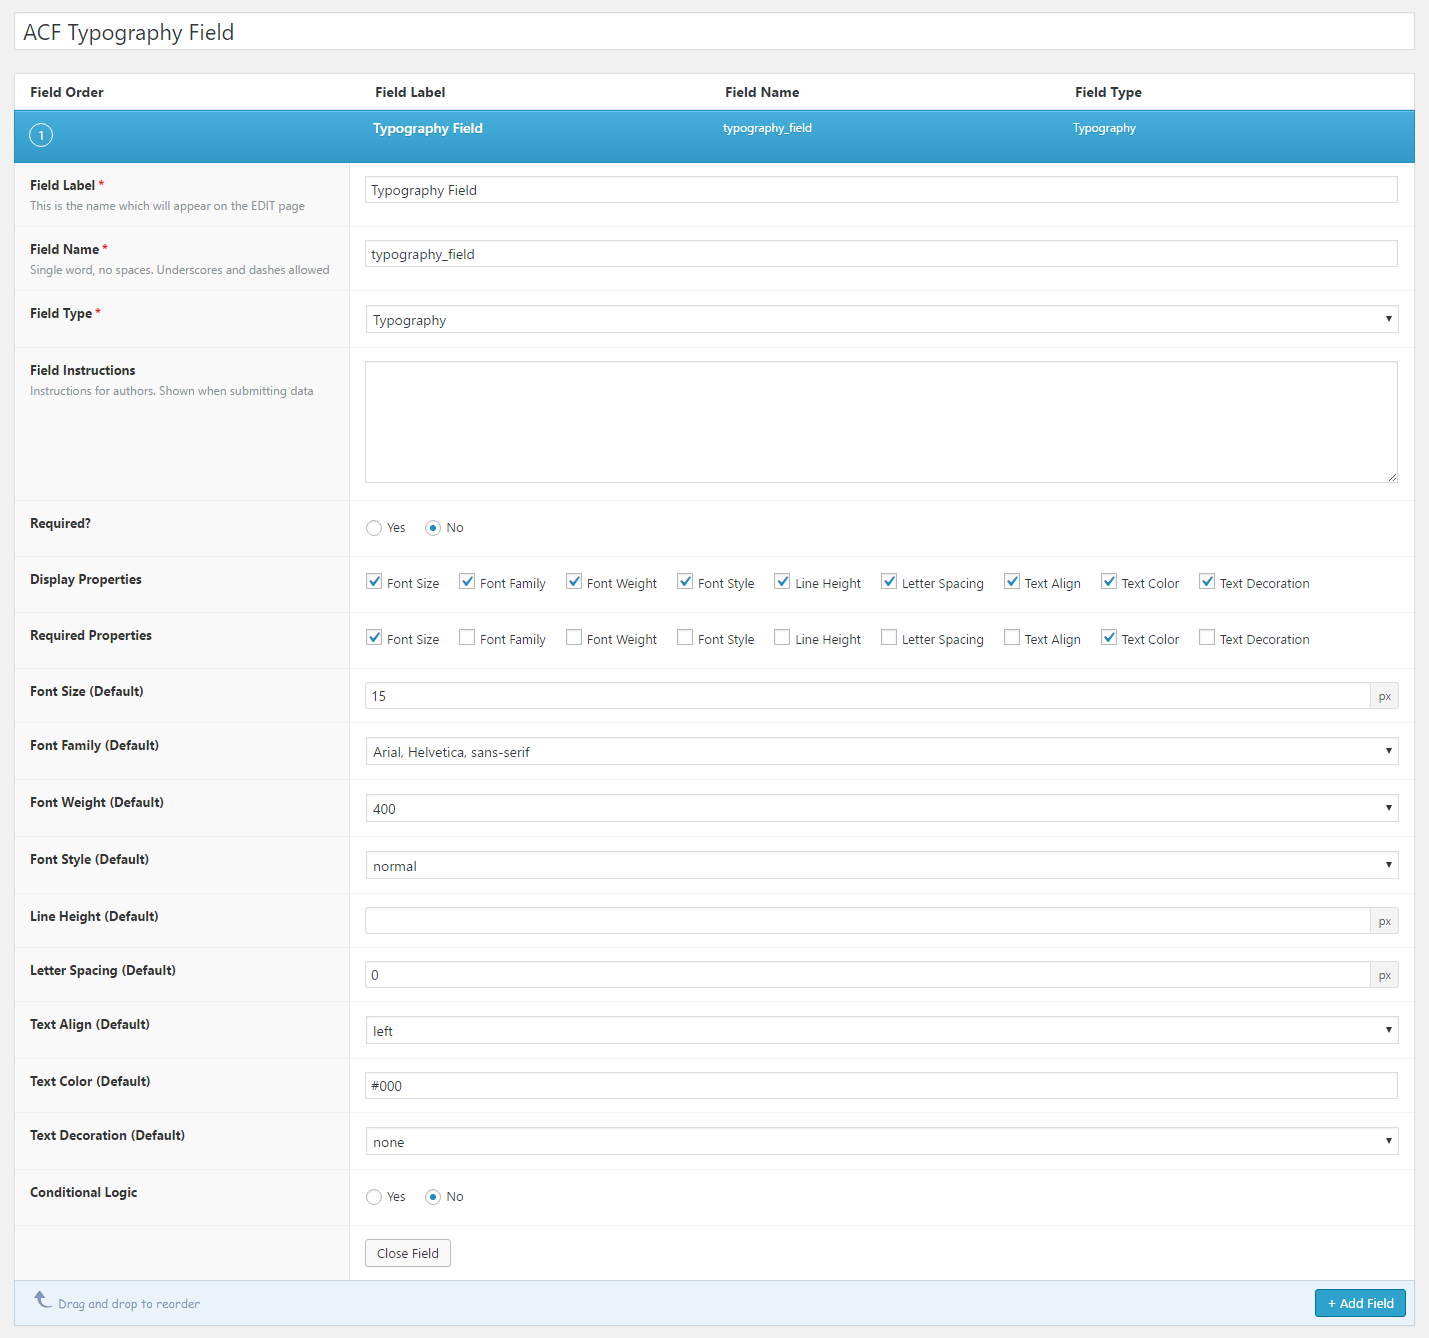1429x1338 pixels.
Task: Click the Font Size default input
Action: [867, 696]
